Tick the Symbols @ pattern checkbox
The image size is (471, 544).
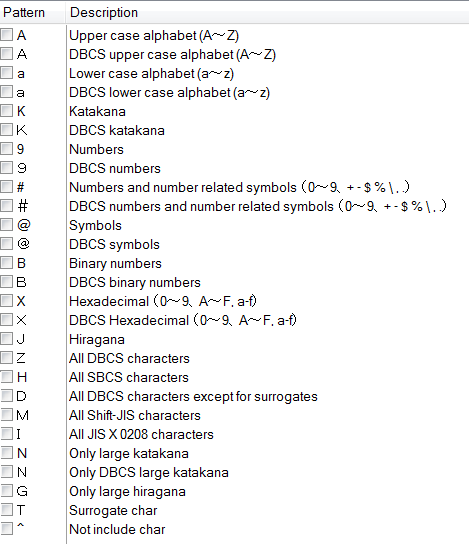[x=6, y=225]
